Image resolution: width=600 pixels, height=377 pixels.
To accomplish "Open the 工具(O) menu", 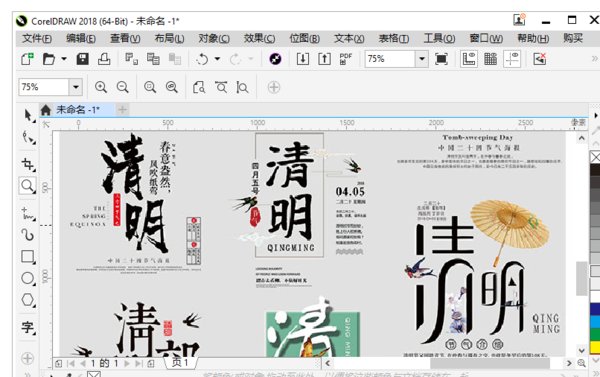I will (439, 38).
